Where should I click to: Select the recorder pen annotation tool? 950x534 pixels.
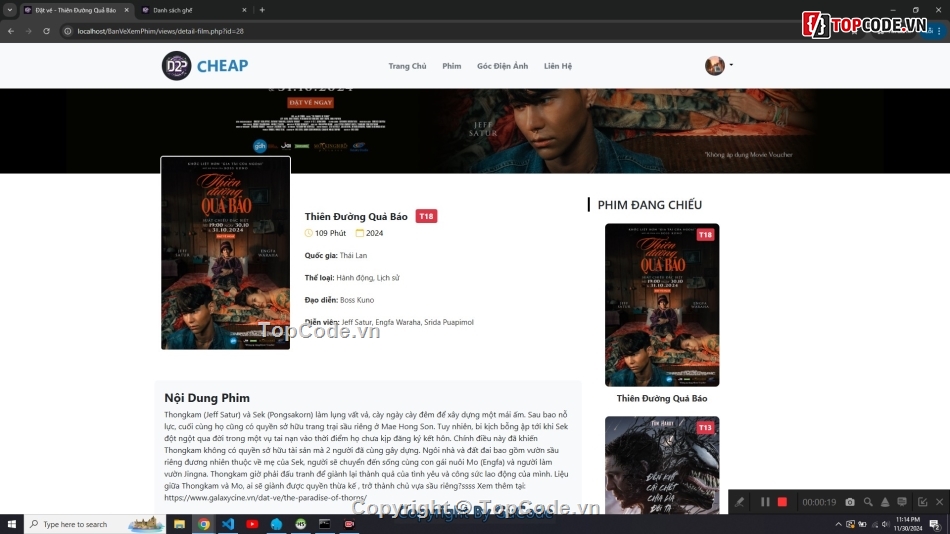[740, 502]
